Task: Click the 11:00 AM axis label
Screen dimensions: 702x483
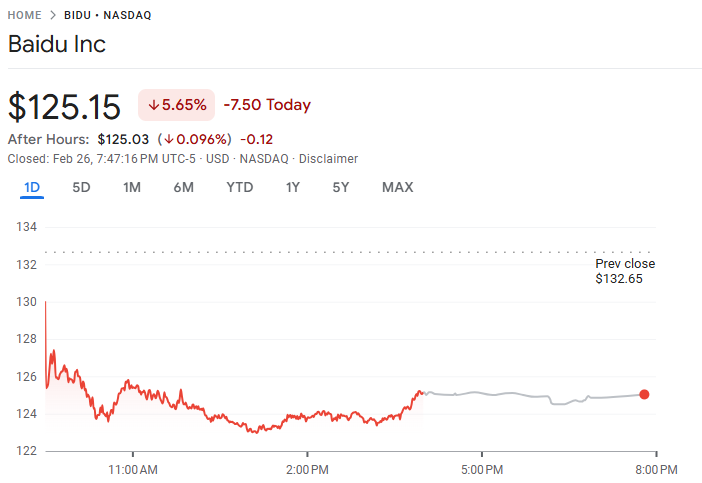Action: click(133, 469)
